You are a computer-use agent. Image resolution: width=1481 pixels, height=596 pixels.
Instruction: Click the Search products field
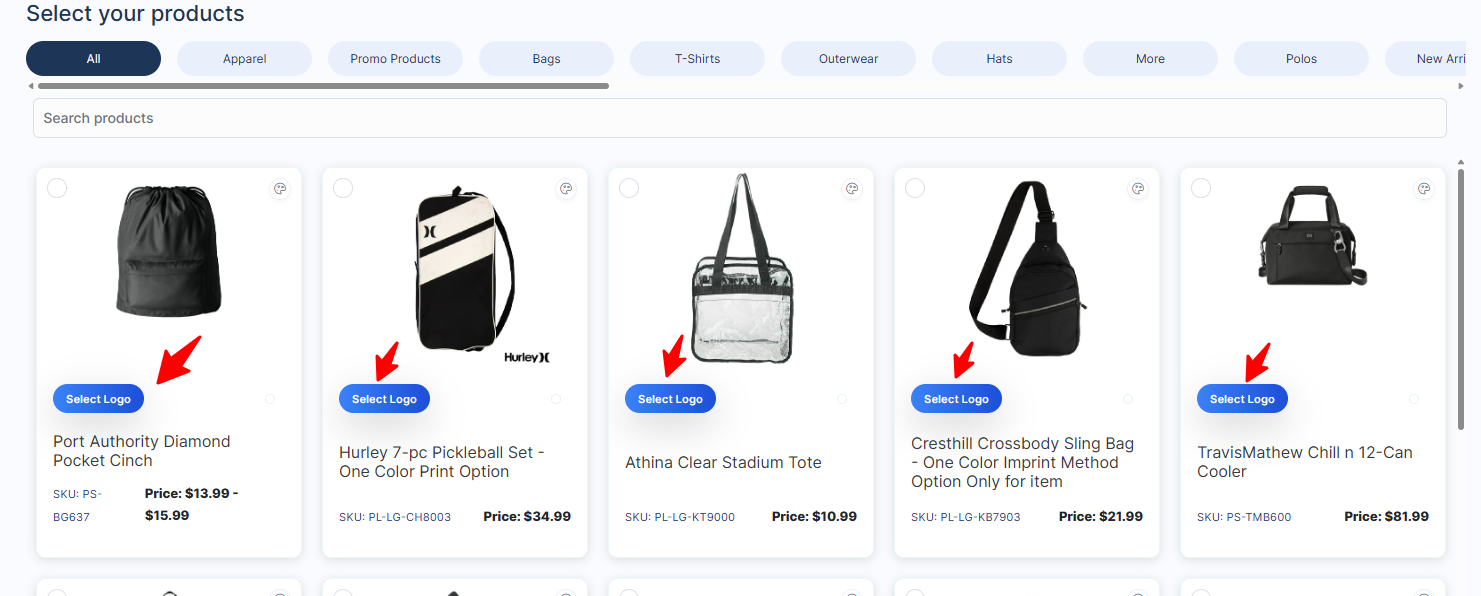pos(740,118)
